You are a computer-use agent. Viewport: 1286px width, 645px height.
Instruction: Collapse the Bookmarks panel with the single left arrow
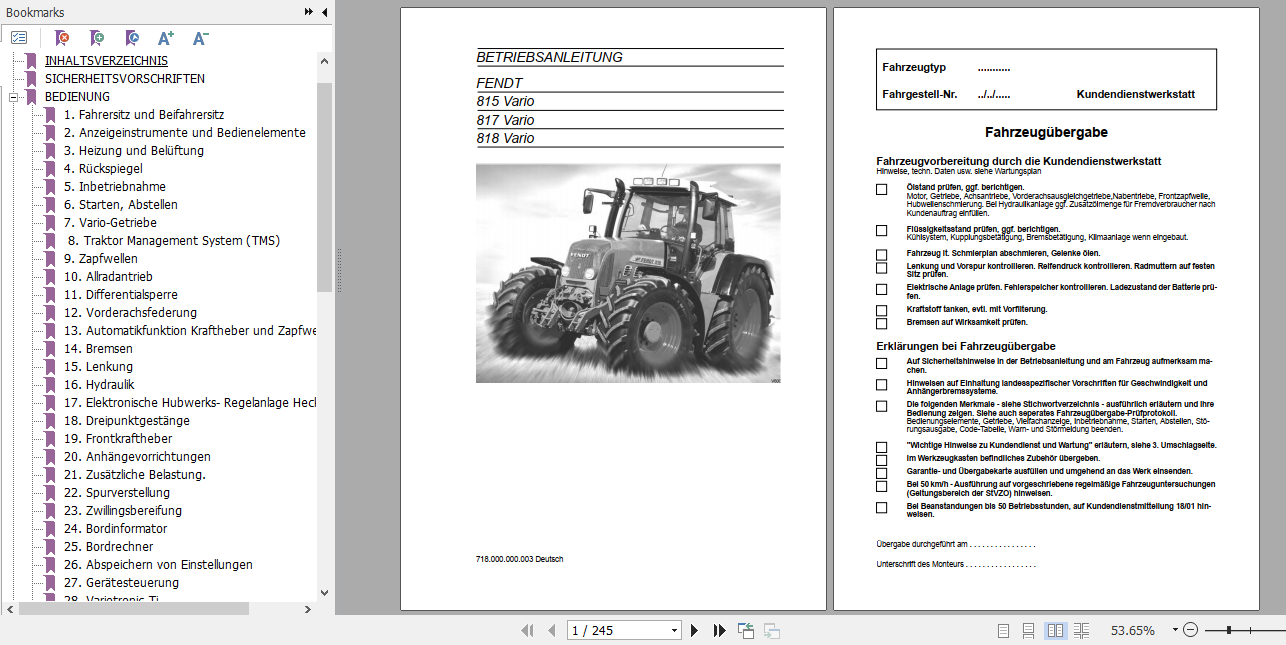[x=324, y=12]
